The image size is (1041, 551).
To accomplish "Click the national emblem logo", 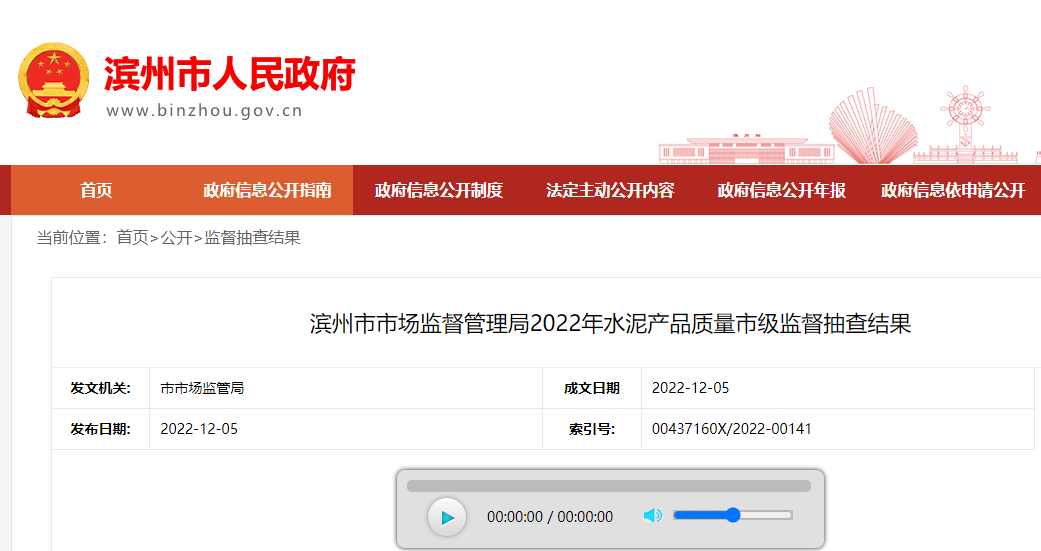I will pyautogui.click(x=53, y=81).
